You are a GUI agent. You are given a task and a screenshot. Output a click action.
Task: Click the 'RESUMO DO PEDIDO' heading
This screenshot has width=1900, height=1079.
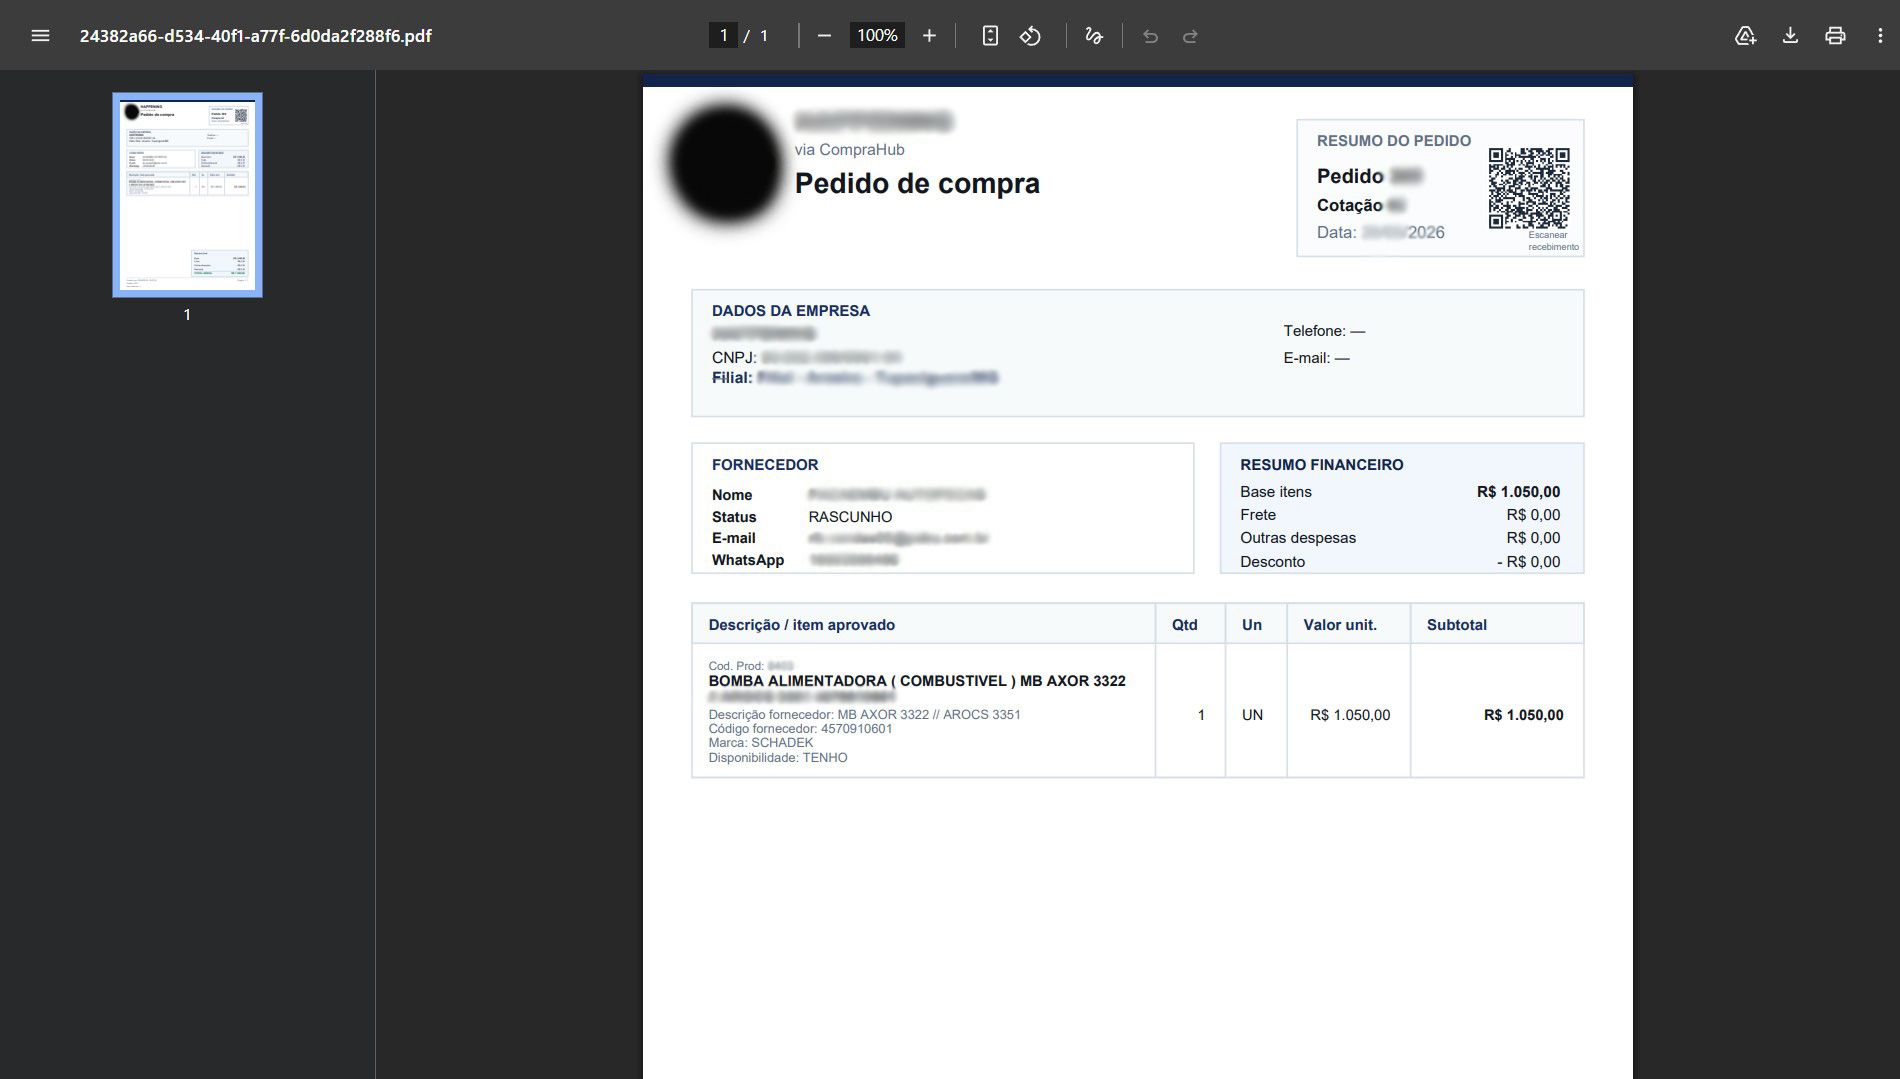1393,141
